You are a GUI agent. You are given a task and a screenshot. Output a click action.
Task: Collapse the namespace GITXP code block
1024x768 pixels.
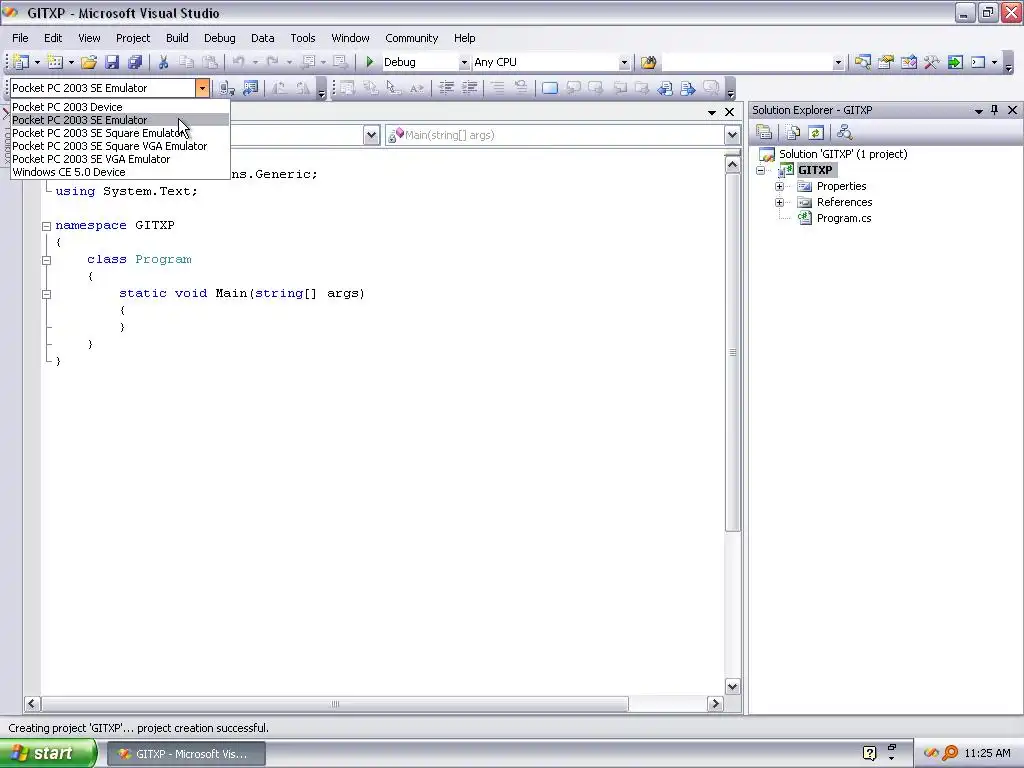pyautogui.click(x=46, y=226)
